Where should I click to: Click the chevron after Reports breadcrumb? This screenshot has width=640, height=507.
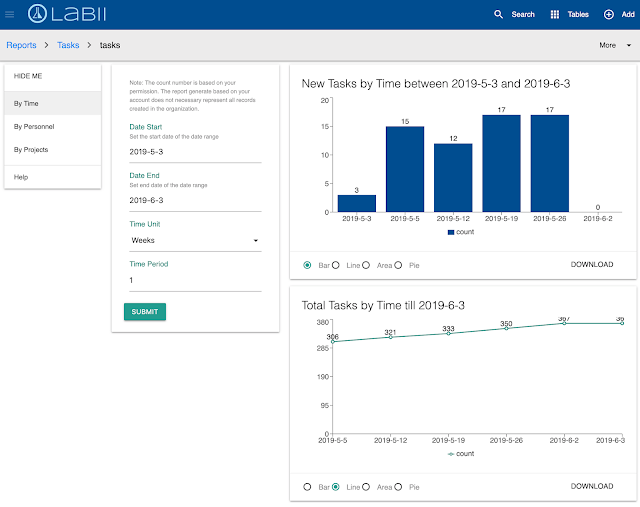(x=47, y=45)
